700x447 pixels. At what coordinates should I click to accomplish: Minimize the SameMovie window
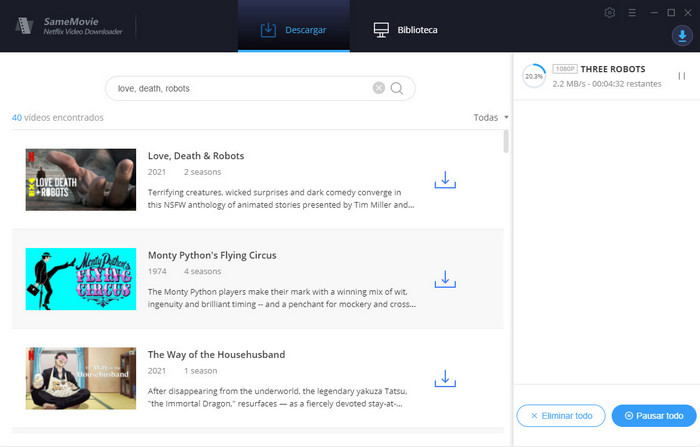[x=654, y=13]
